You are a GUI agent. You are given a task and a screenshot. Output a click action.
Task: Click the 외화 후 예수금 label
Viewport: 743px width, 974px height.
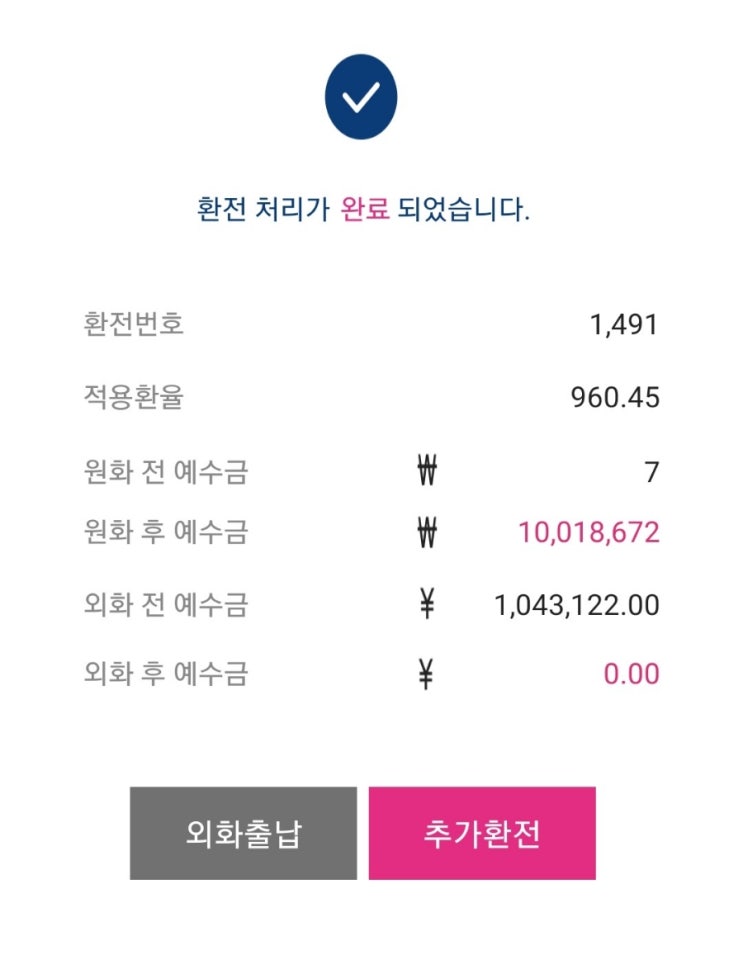click(x=166, y=675)
